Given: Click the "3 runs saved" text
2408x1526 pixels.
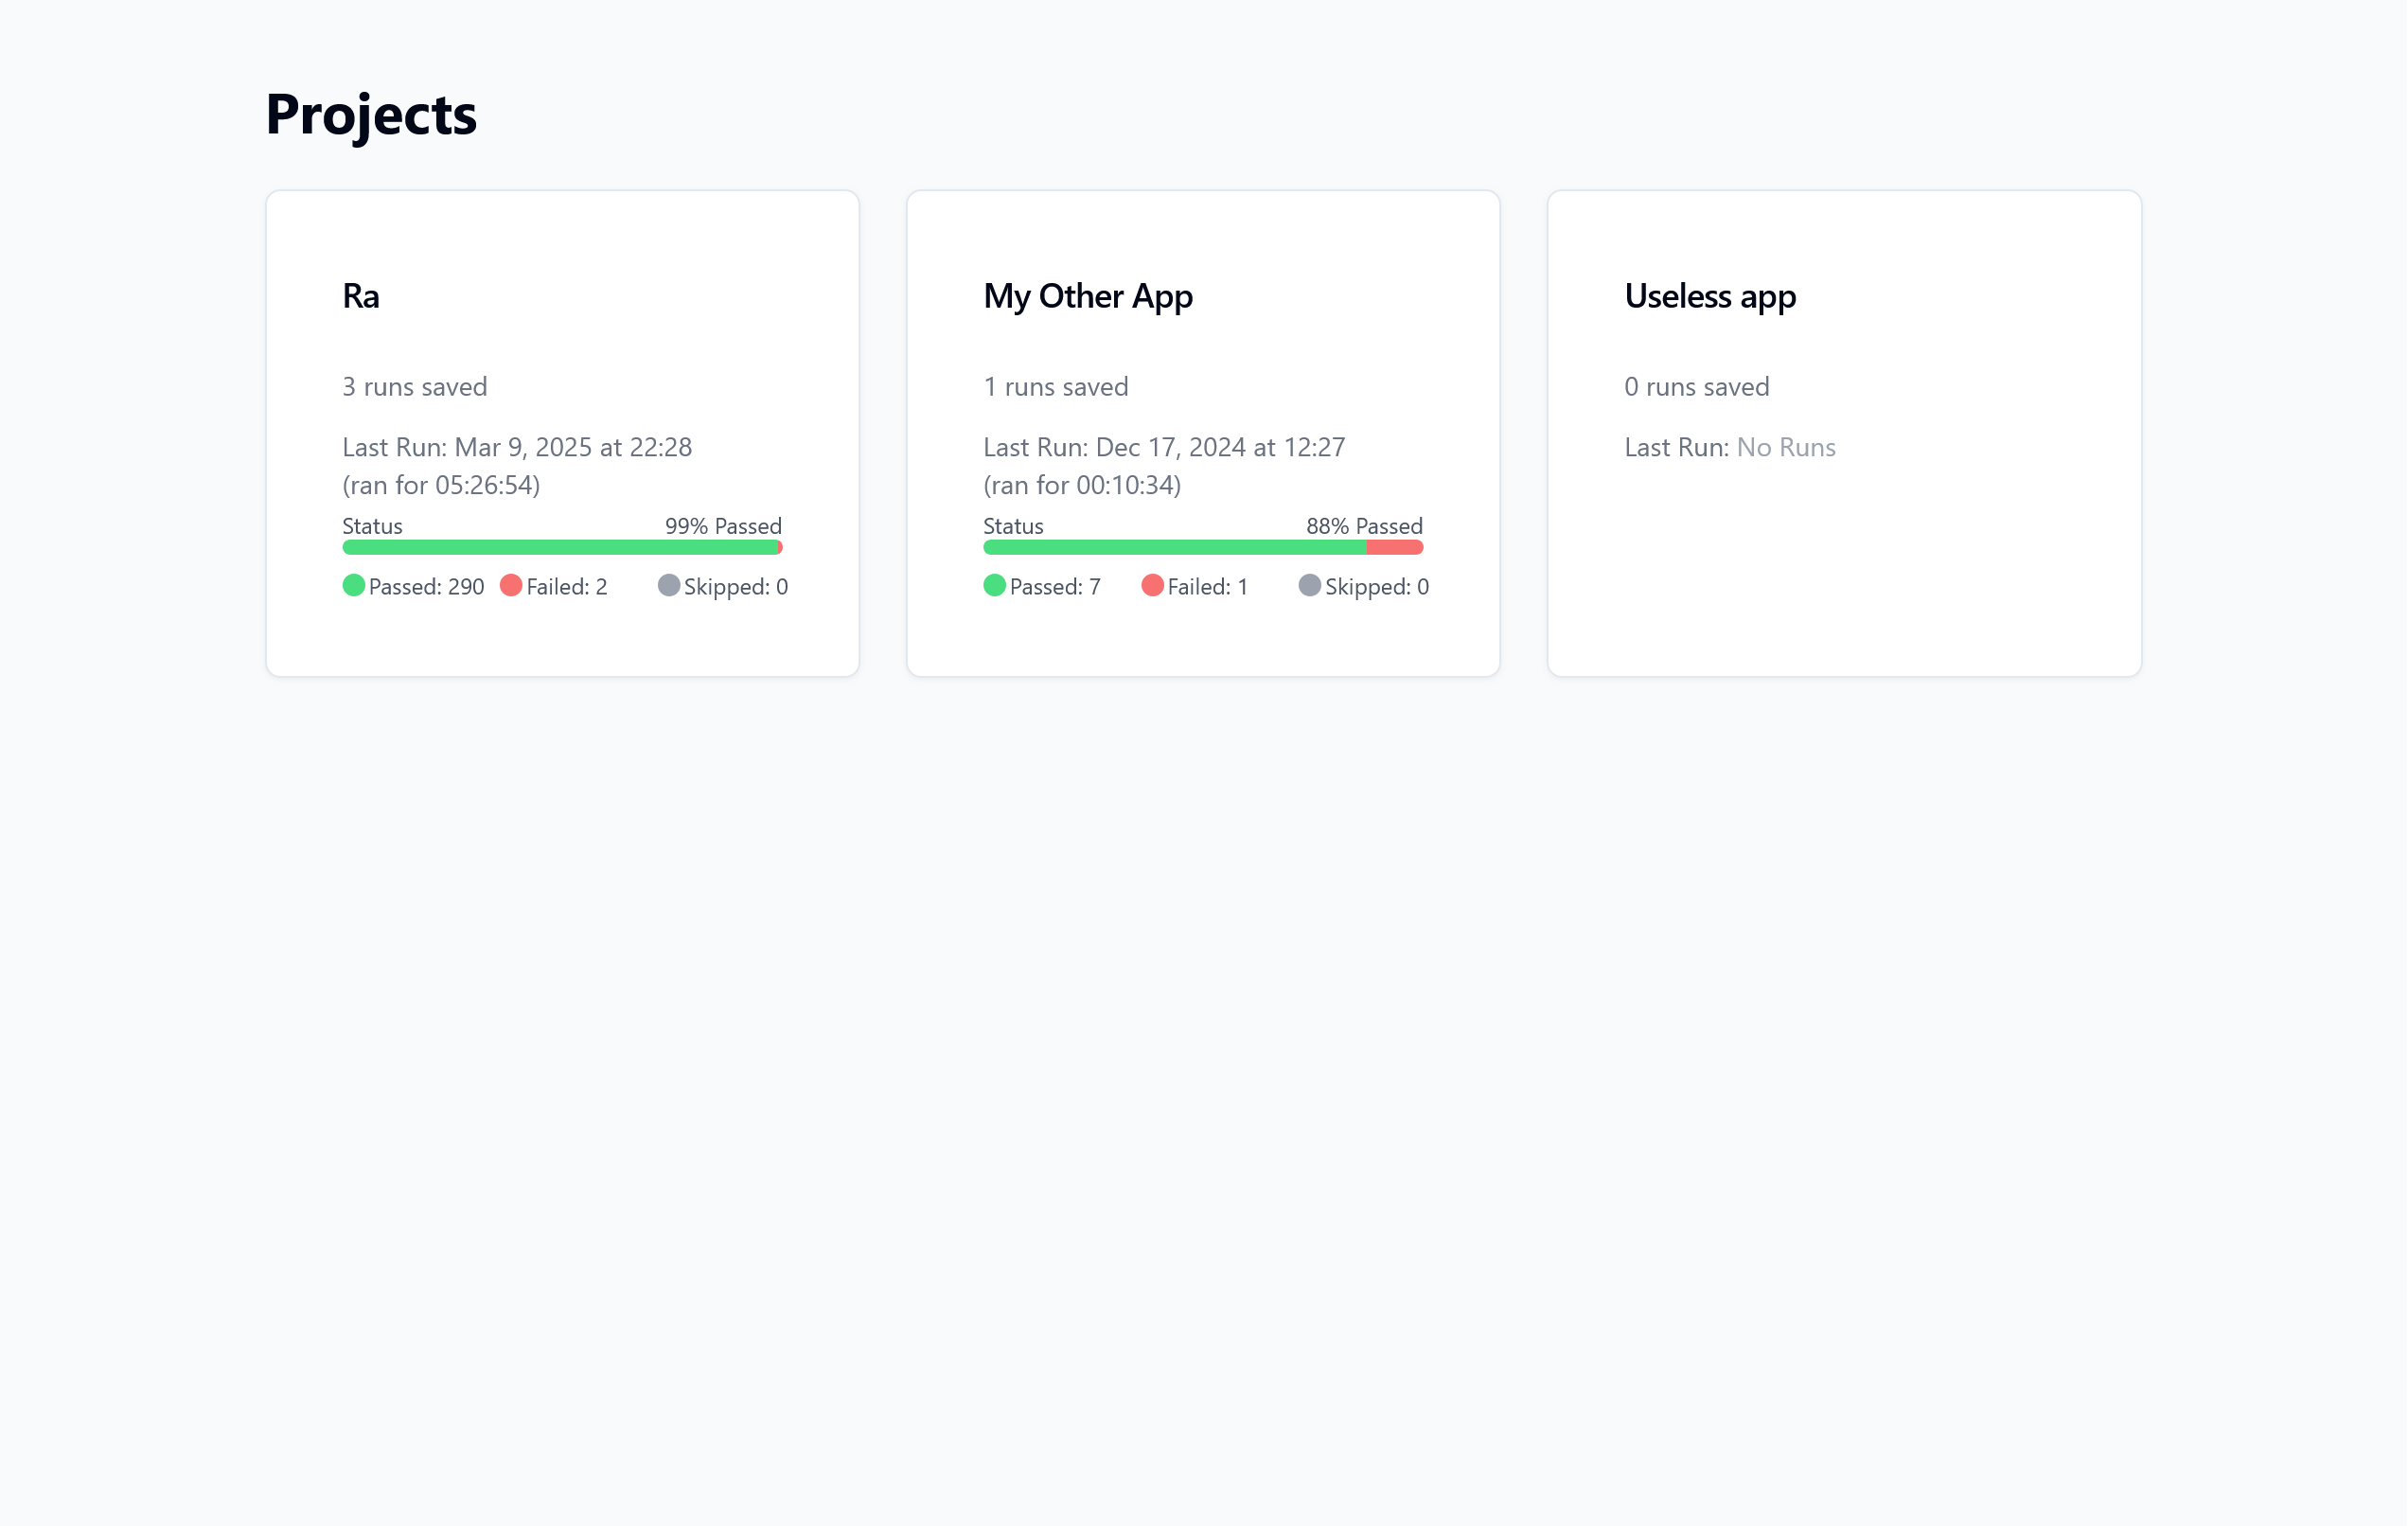Looking at the screenshot, I should pyautogui.click(x=415, y=387).
